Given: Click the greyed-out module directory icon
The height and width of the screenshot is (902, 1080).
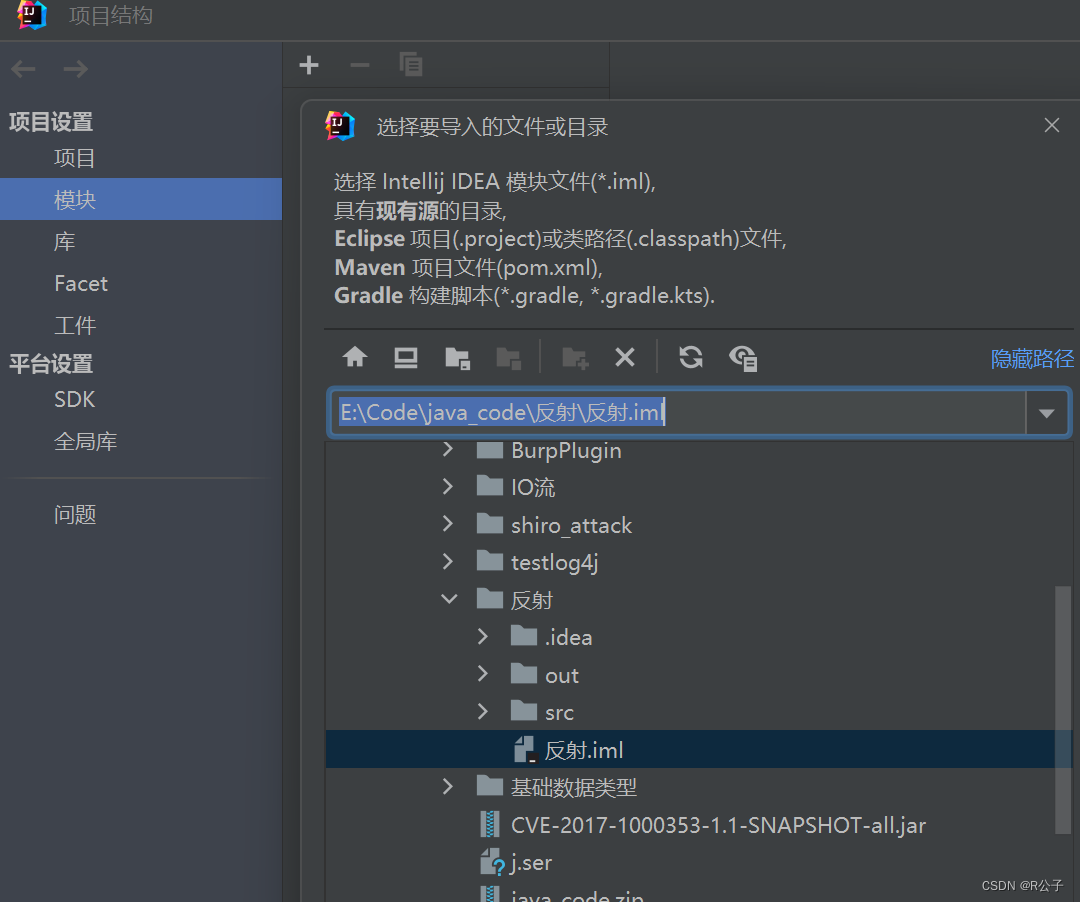Looking at the screenshot, I should click(x=508, y=358).
